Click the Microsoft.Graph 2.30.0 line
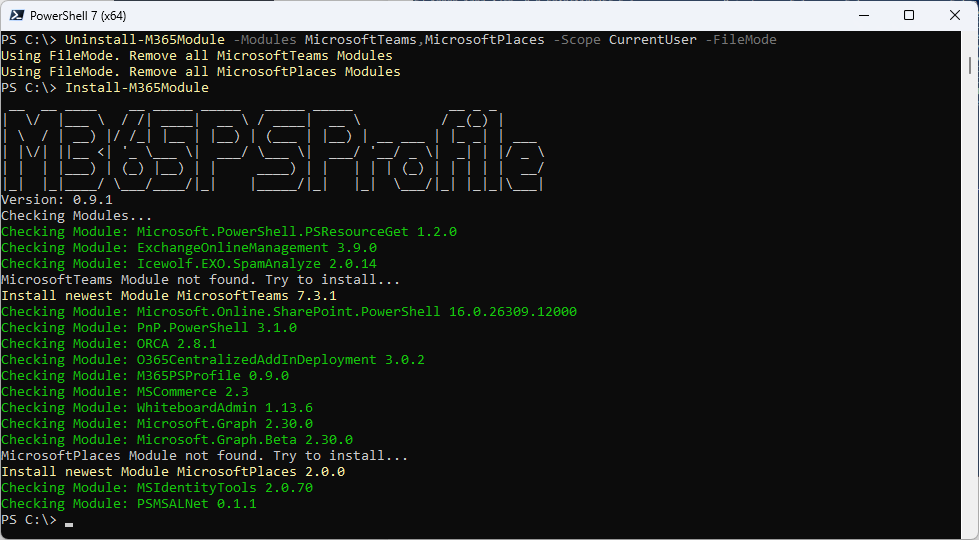 [157, 424]
